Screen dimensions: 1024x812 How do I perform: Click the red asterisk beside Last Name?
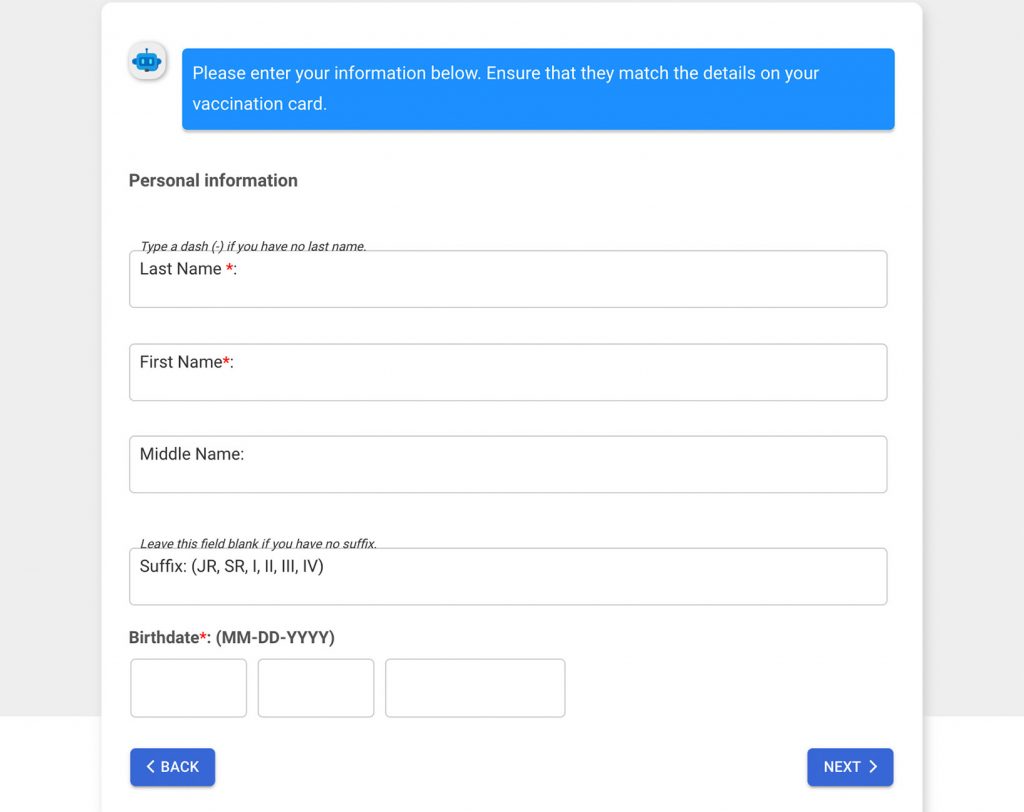coord(229,268)
